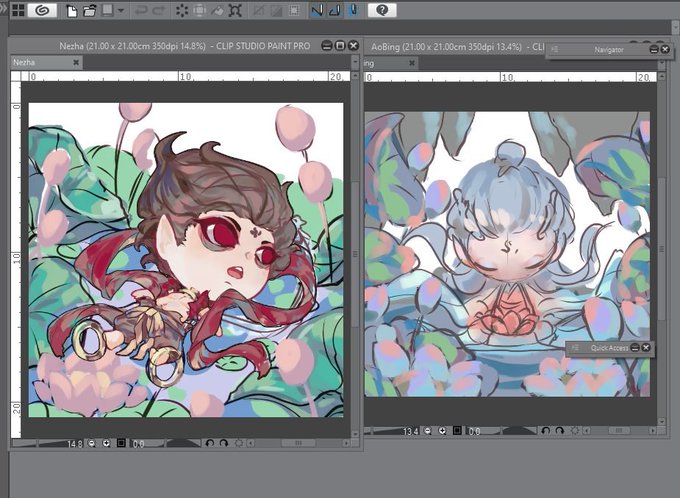The width and height of the screenshot is (680, 498).
Task: Click the AoBing window title bar text
Action: point(458,47)
